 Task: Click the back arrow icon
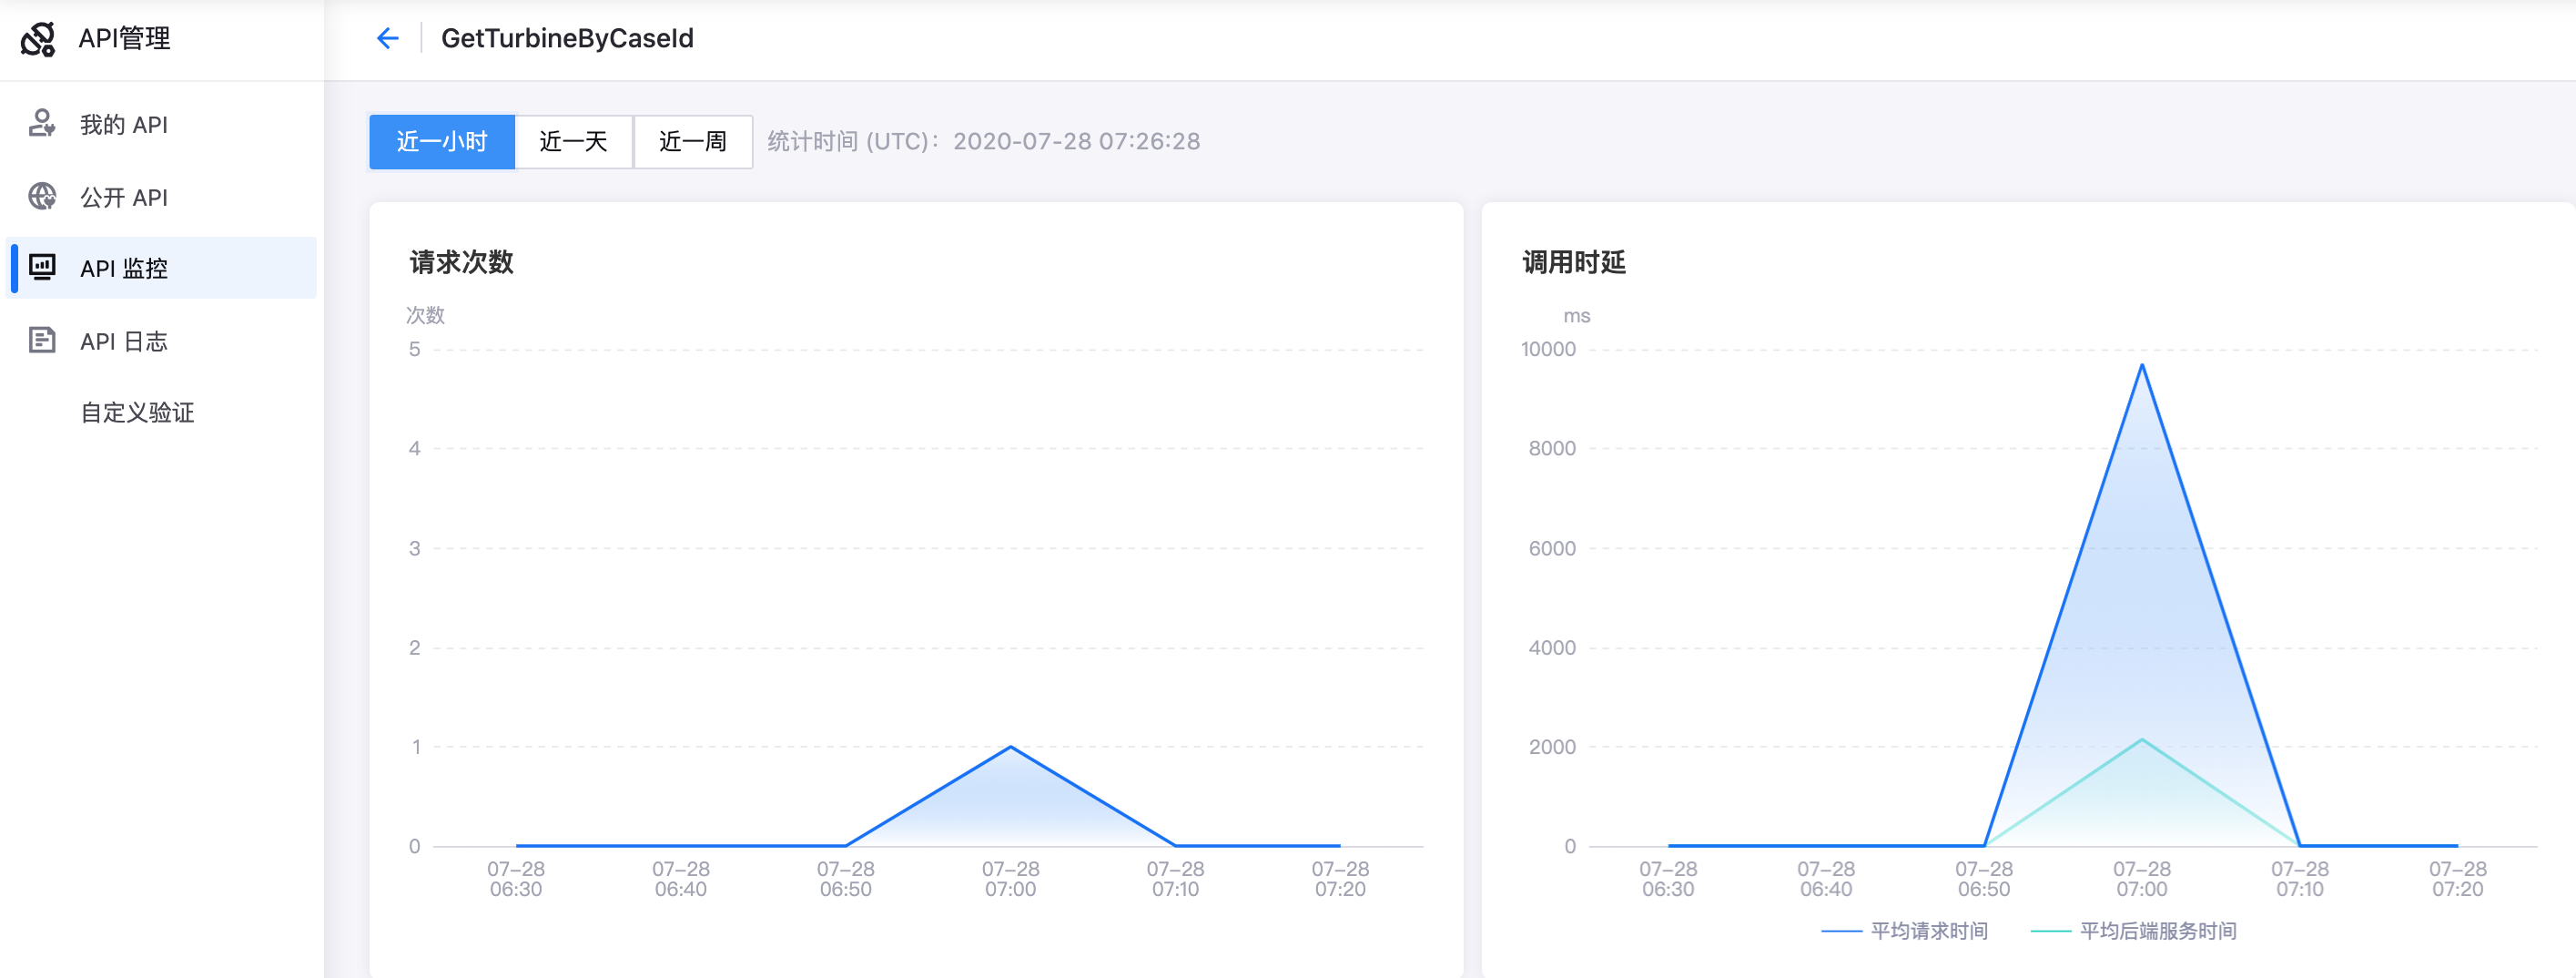pyautogui.click(x=387, y=39)
